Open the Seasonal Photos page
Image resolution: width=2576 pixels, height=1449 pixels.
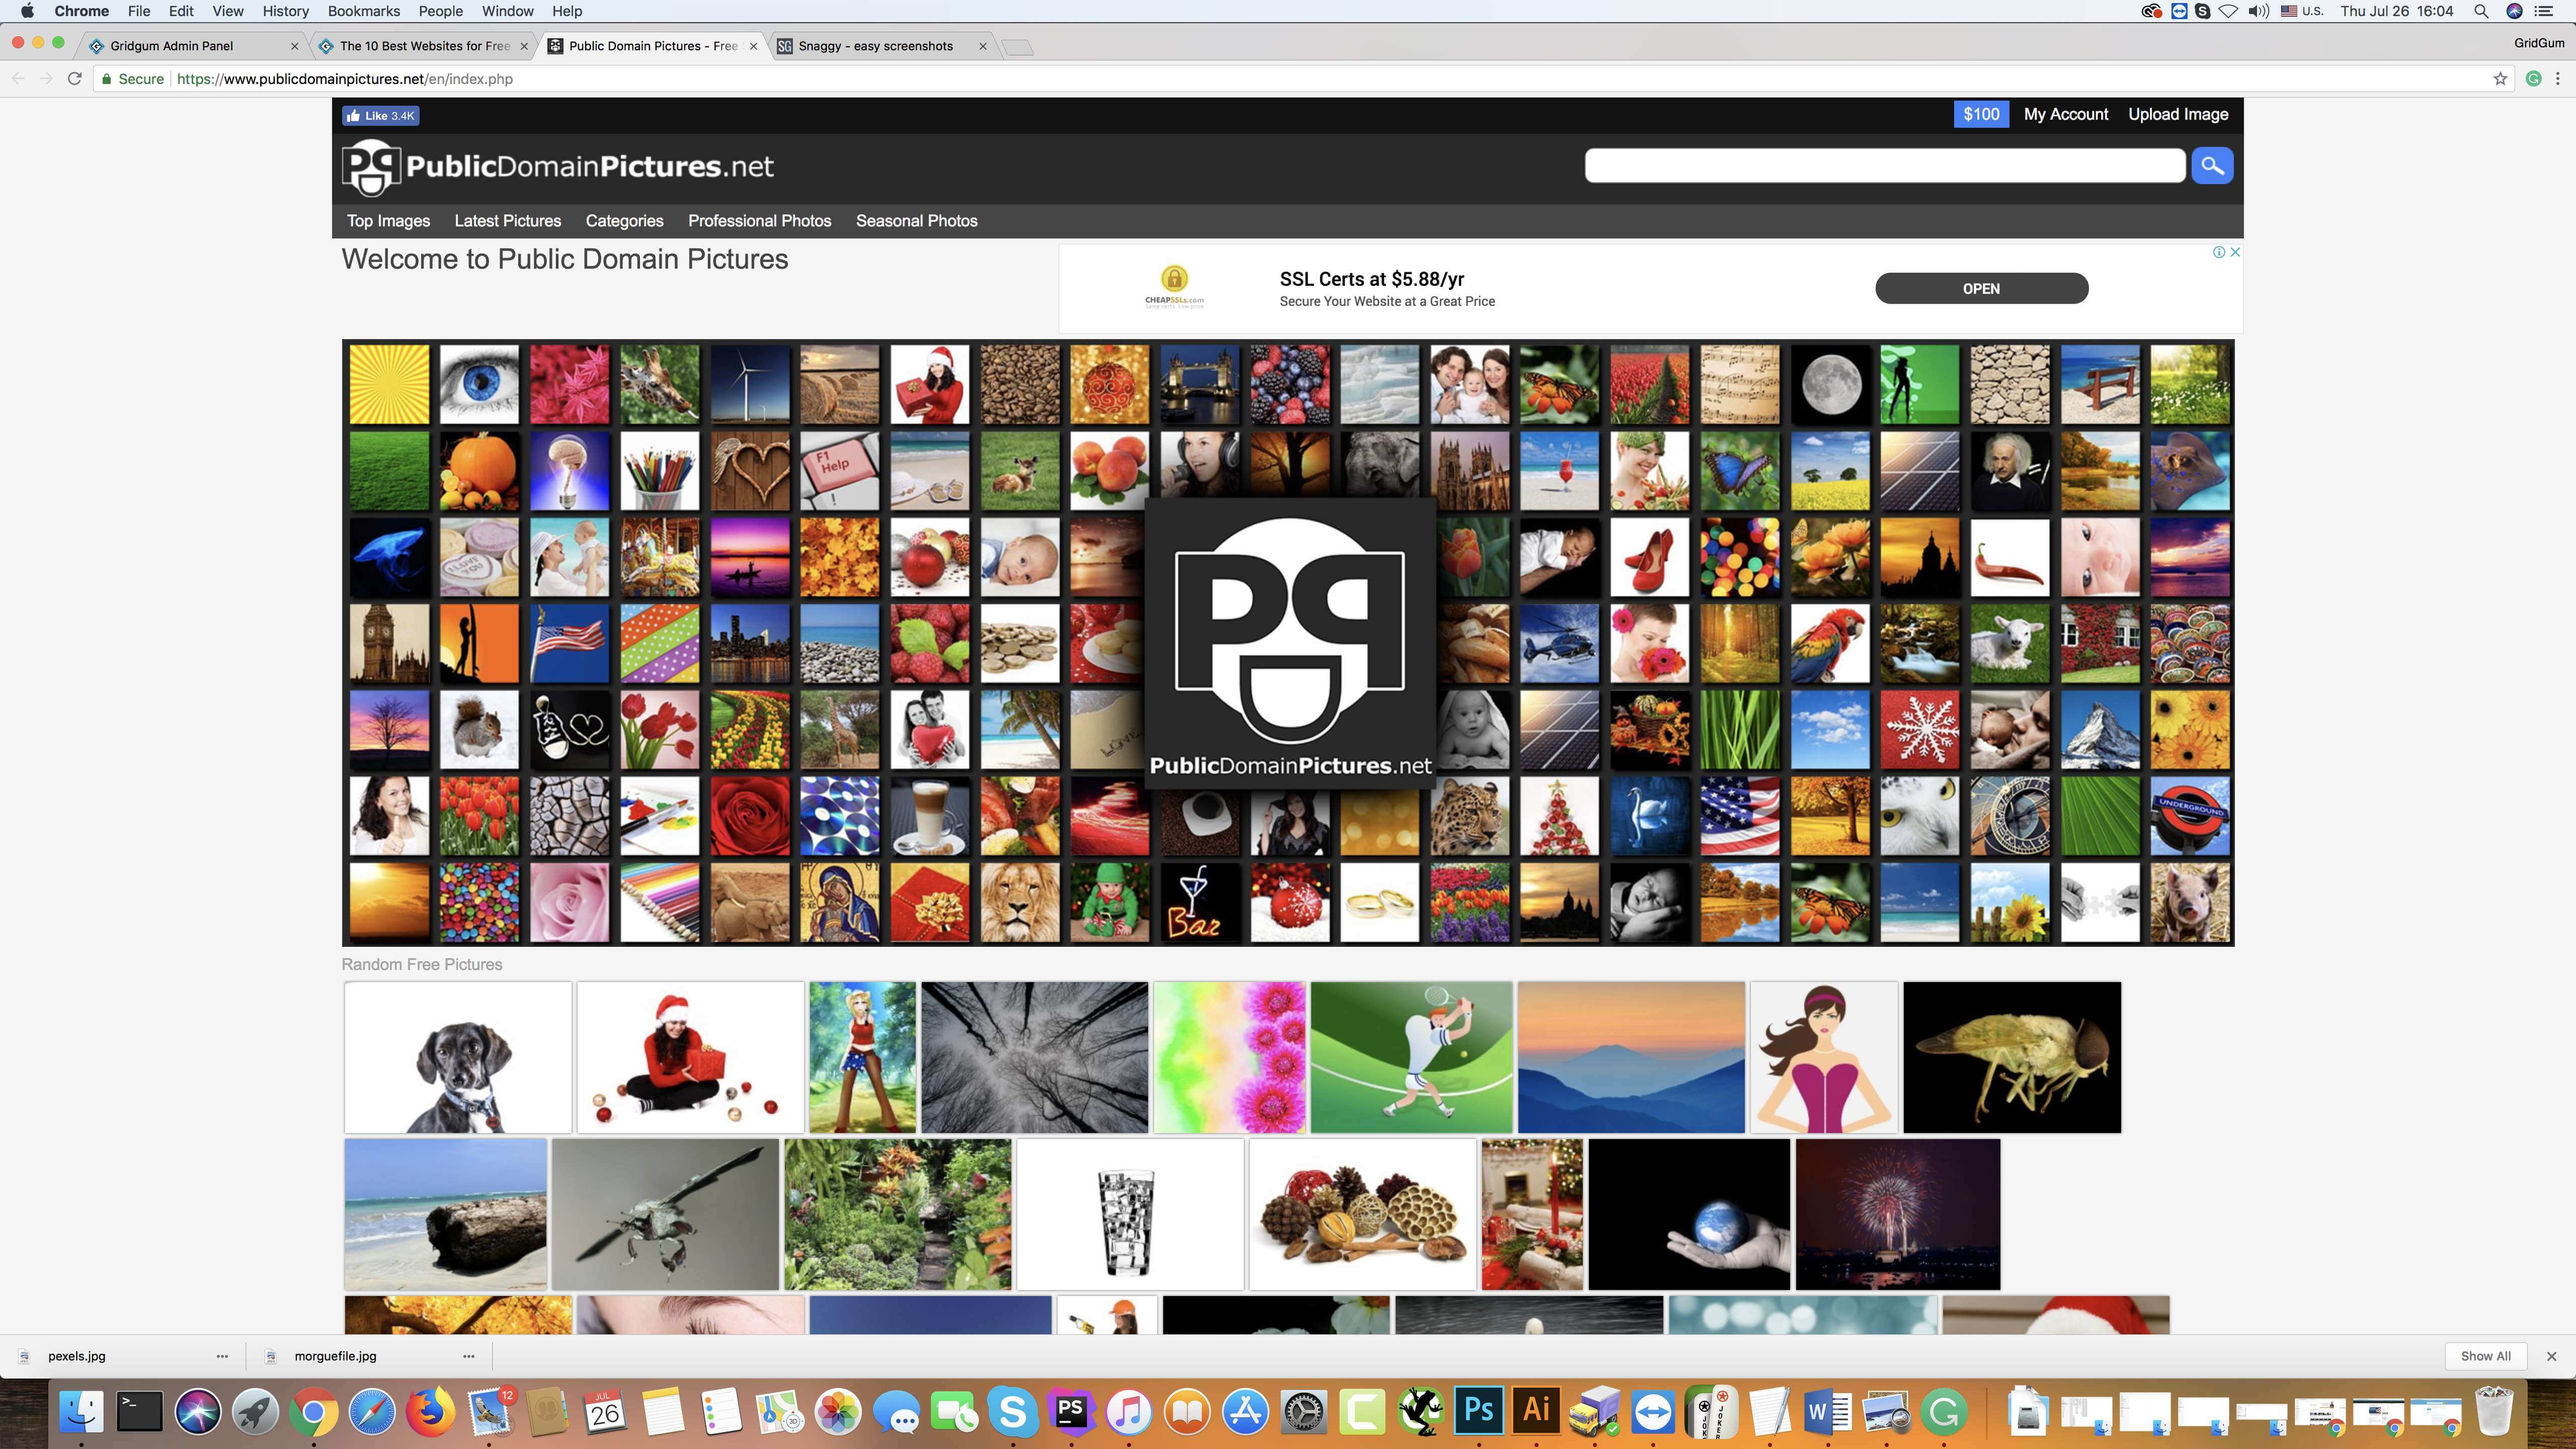click(916, 221)
